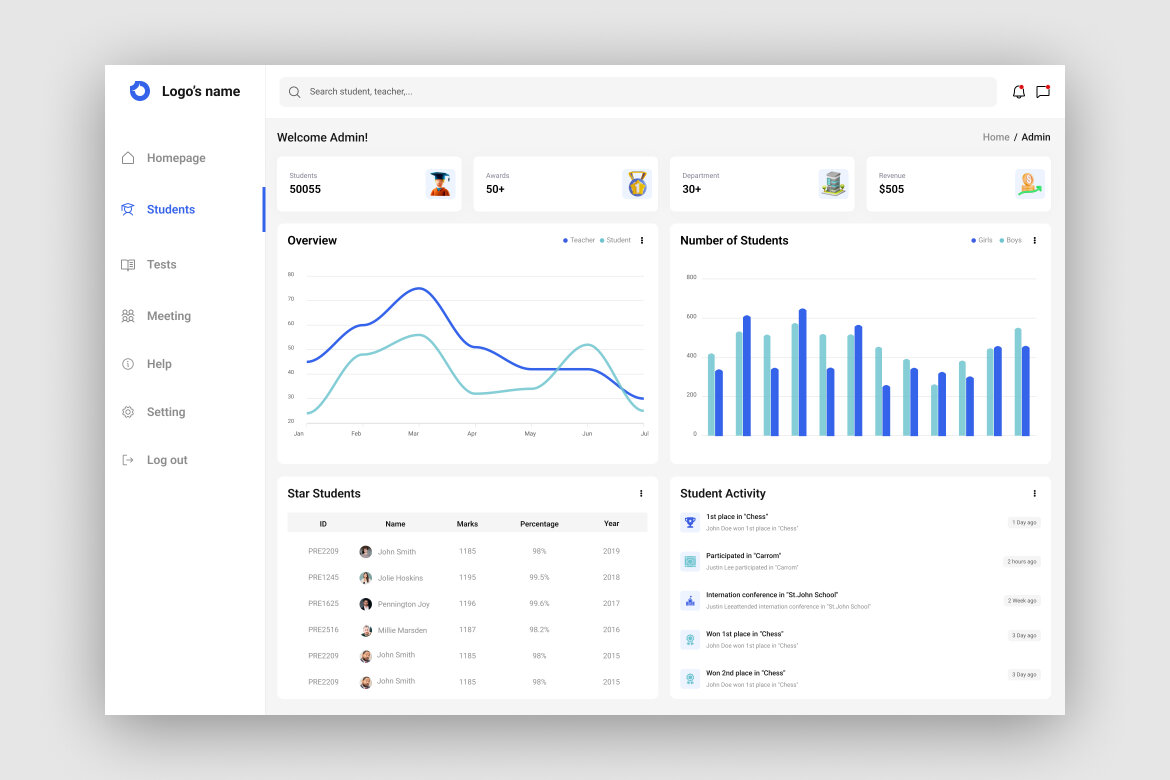Click the Log out button
Screen dimensions: 1170x780
pyautogui.click(x=166, y=459)
